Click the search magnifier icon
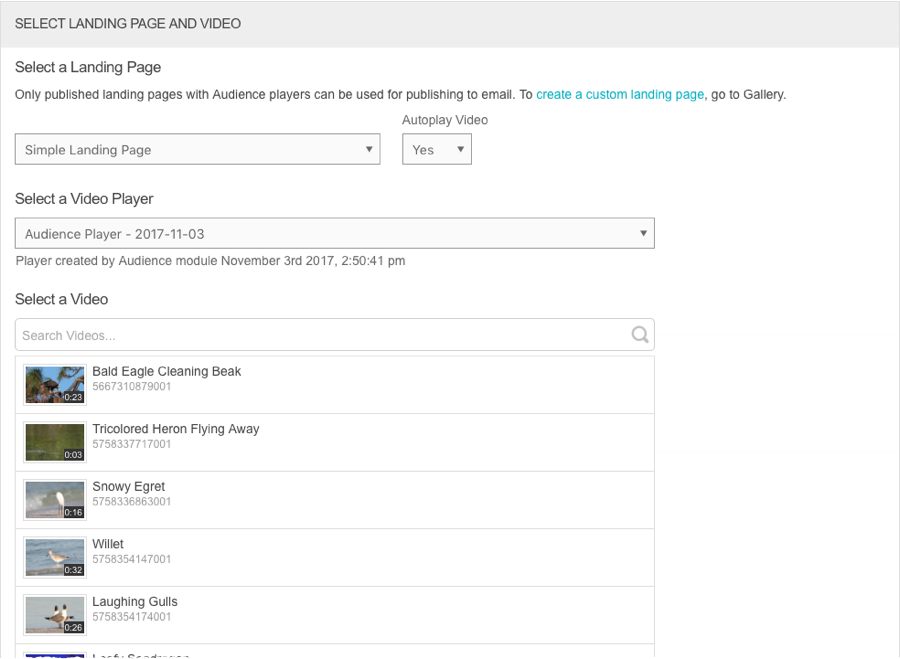 coord(640,335)
